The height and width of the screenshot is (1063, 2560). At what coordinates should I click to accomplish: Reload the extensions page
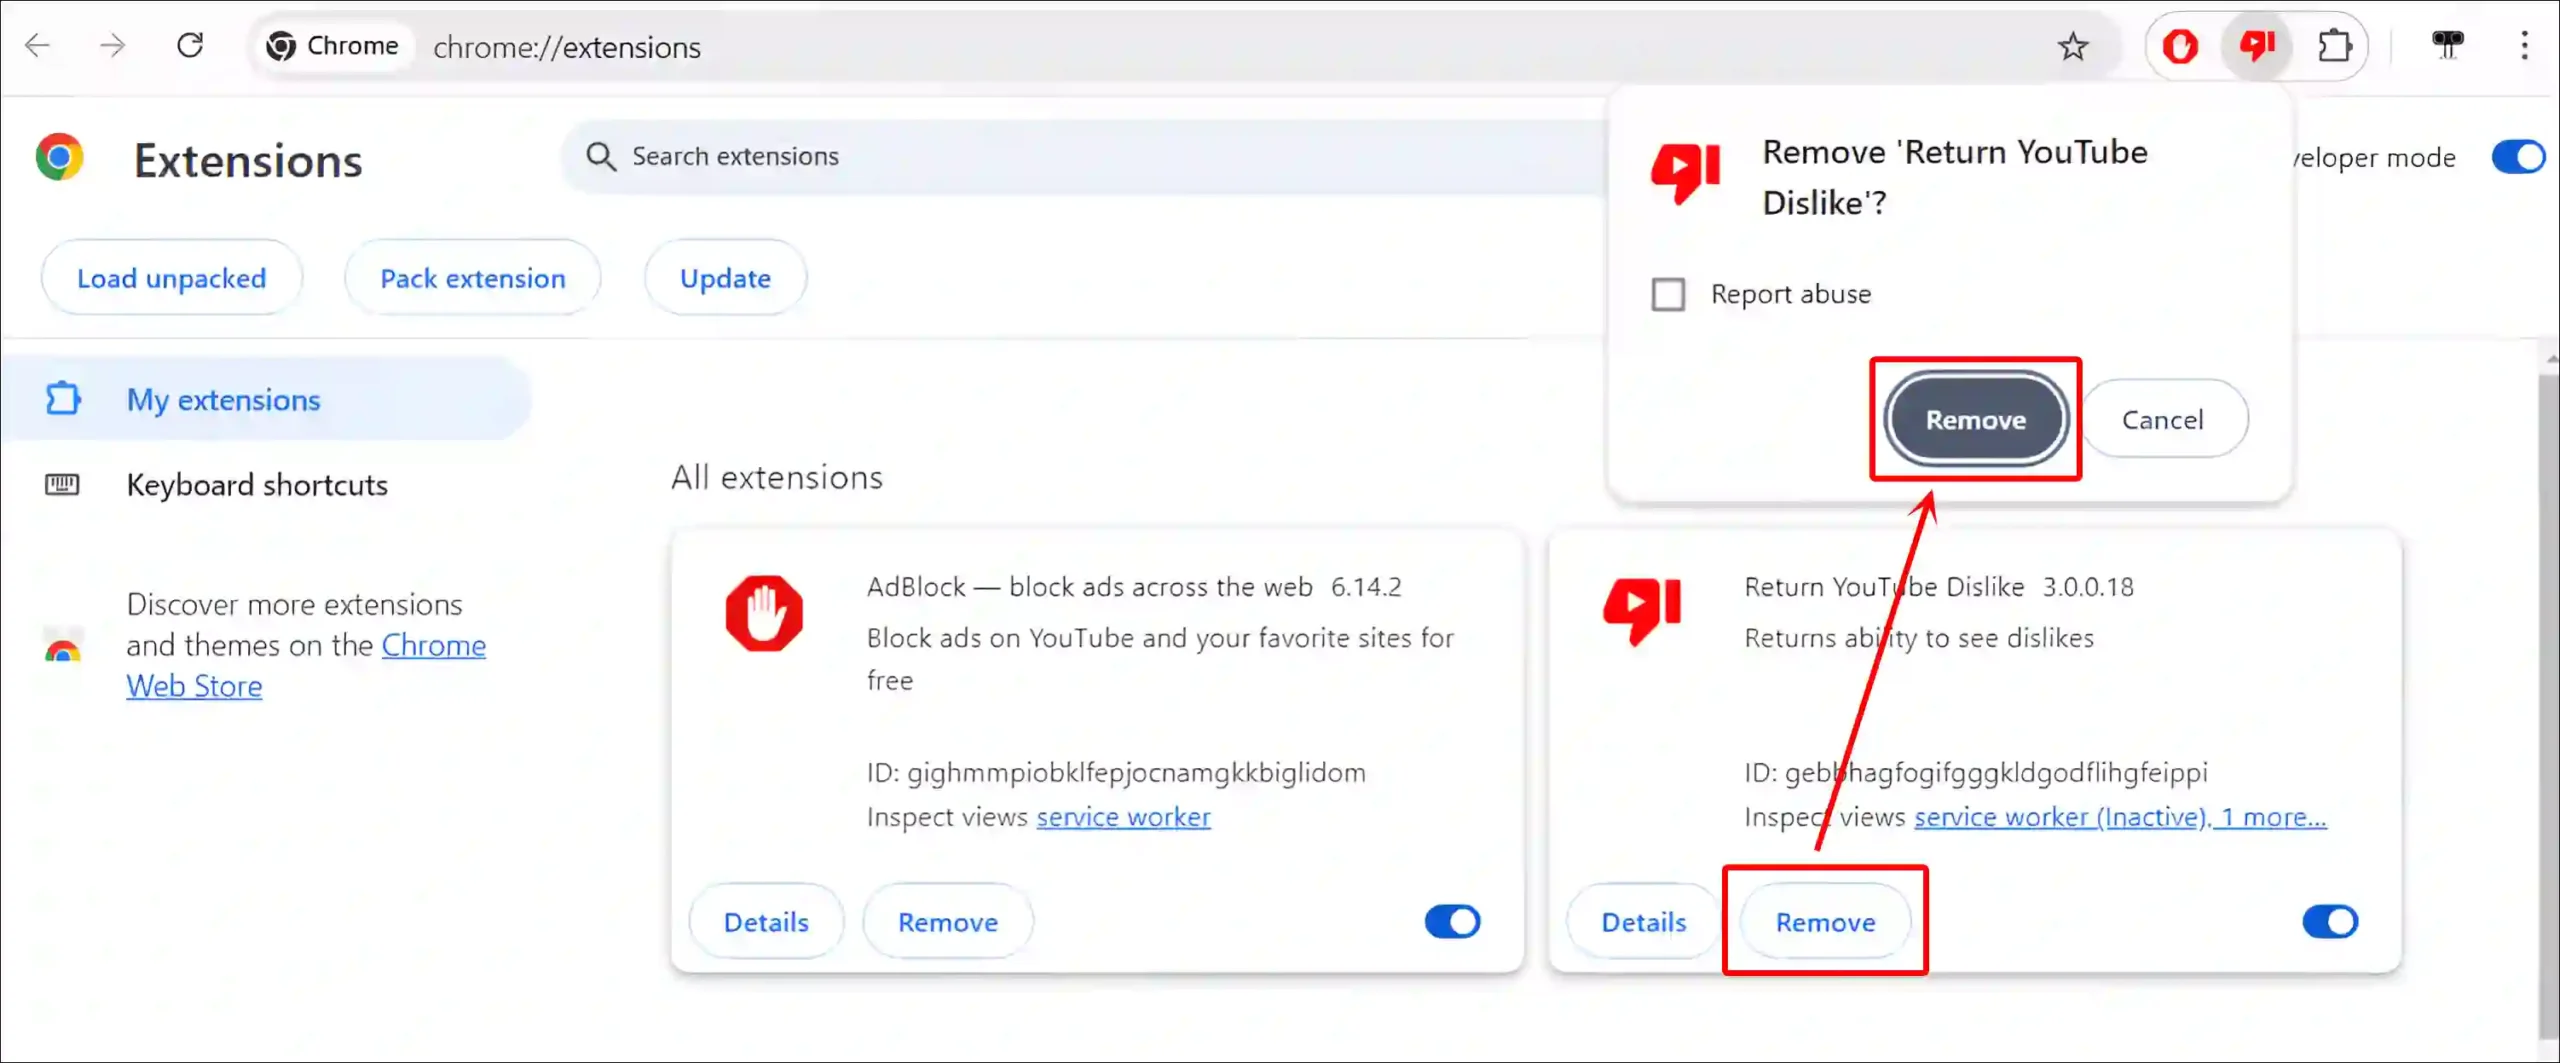point(190,45)
